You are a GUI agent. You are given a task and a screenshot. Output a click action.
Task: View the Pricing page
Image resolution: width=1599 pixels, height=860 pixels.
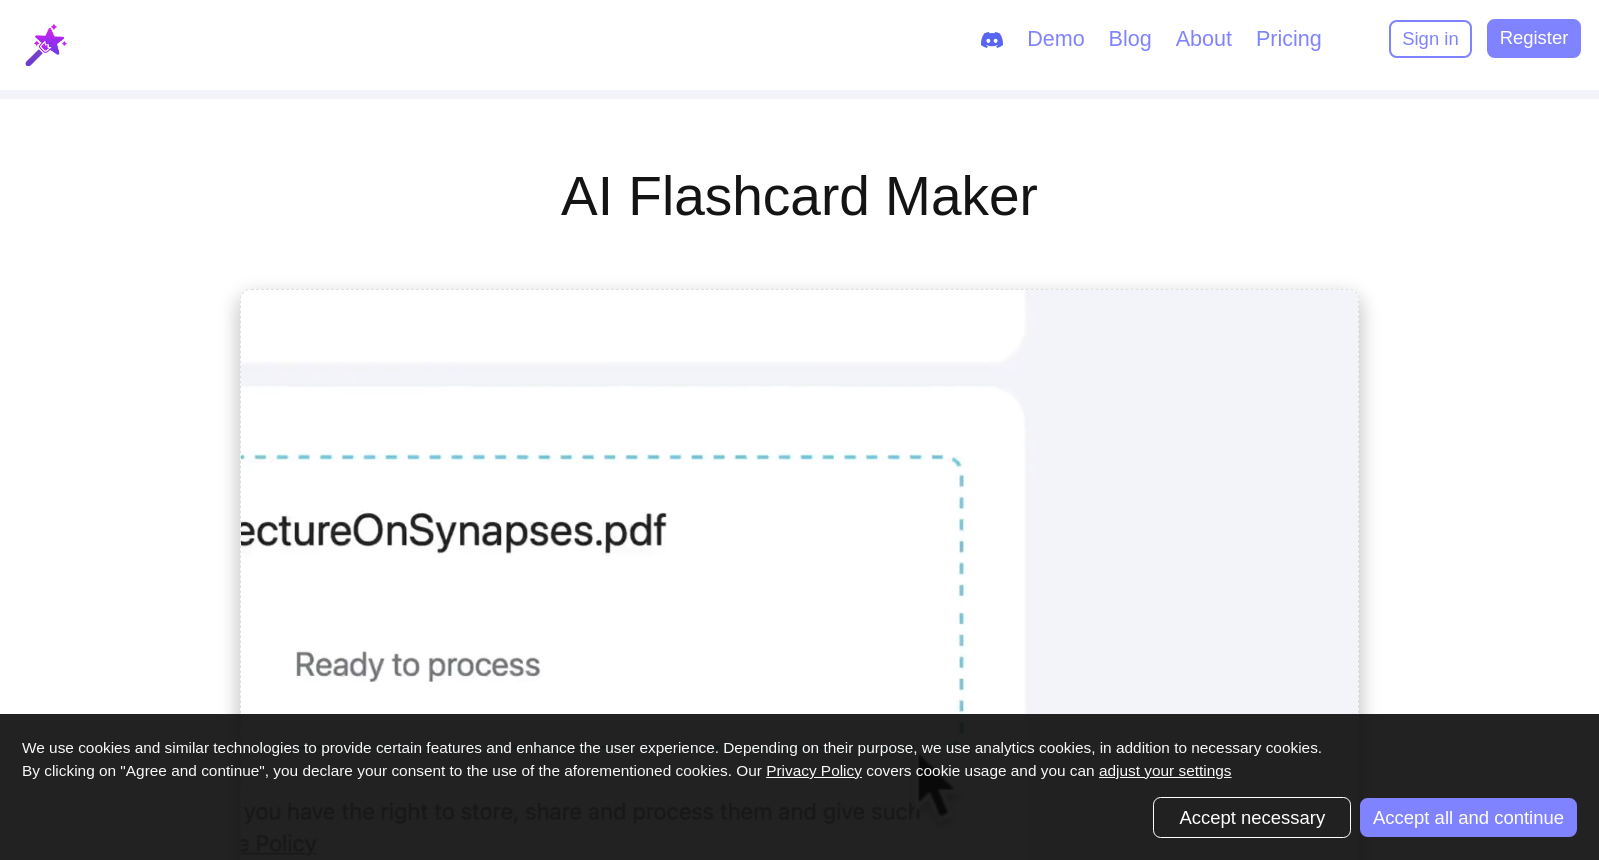click(1288, 39)
